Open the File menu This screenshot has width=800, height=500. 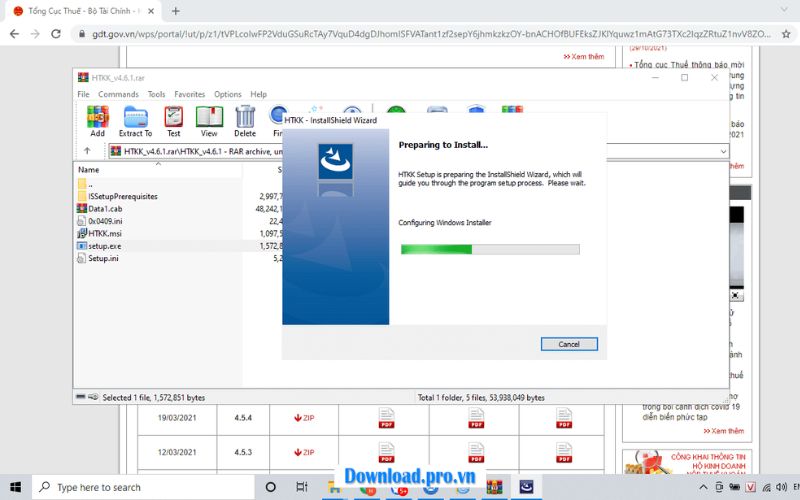tap(83, 94)
